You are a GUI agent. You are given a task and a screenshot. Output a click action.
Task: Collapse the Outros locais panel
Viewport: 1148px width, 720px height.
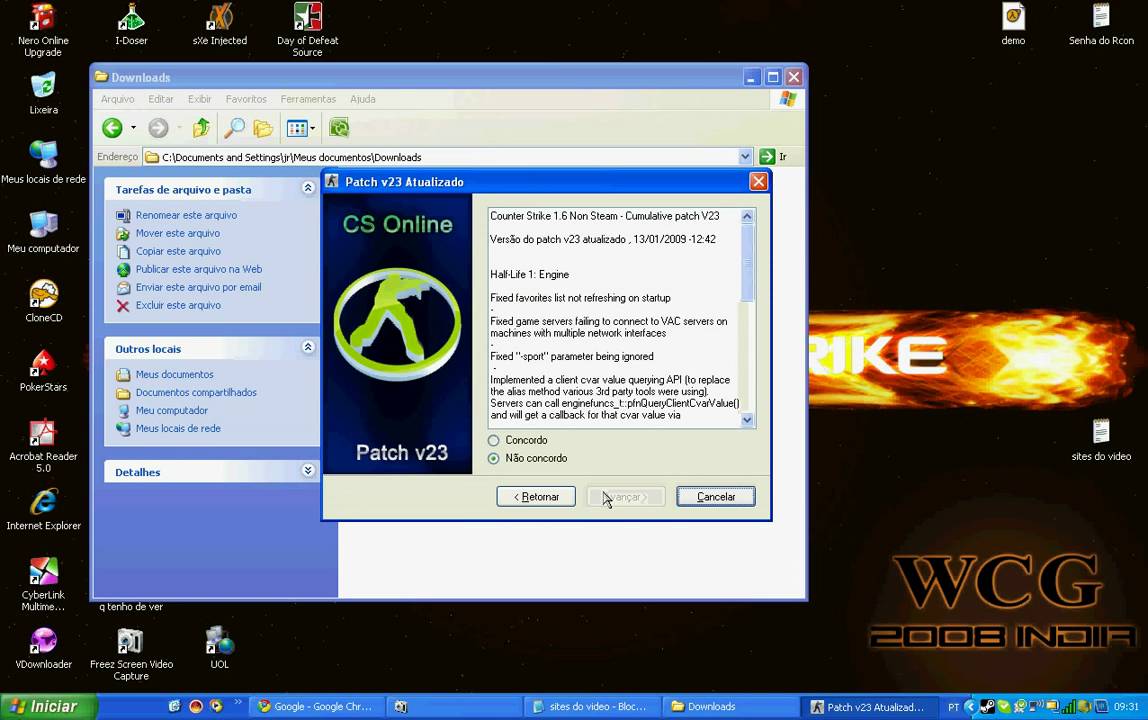coord(308,347)
